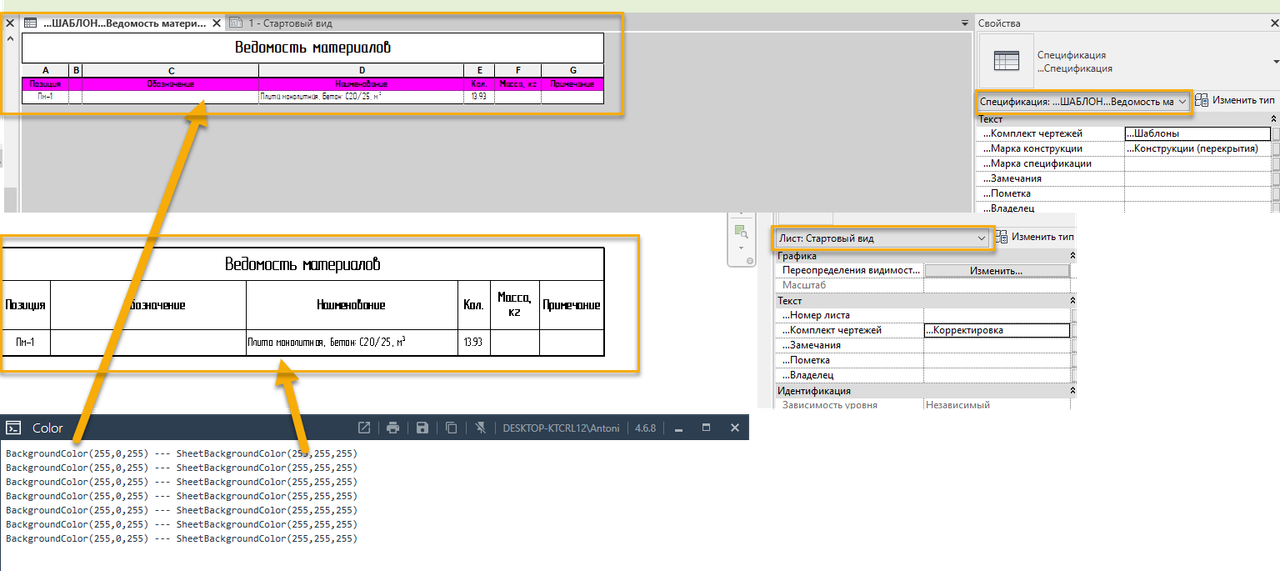Click schedule title Ведомость материалов in tab view

coord(313,47)
